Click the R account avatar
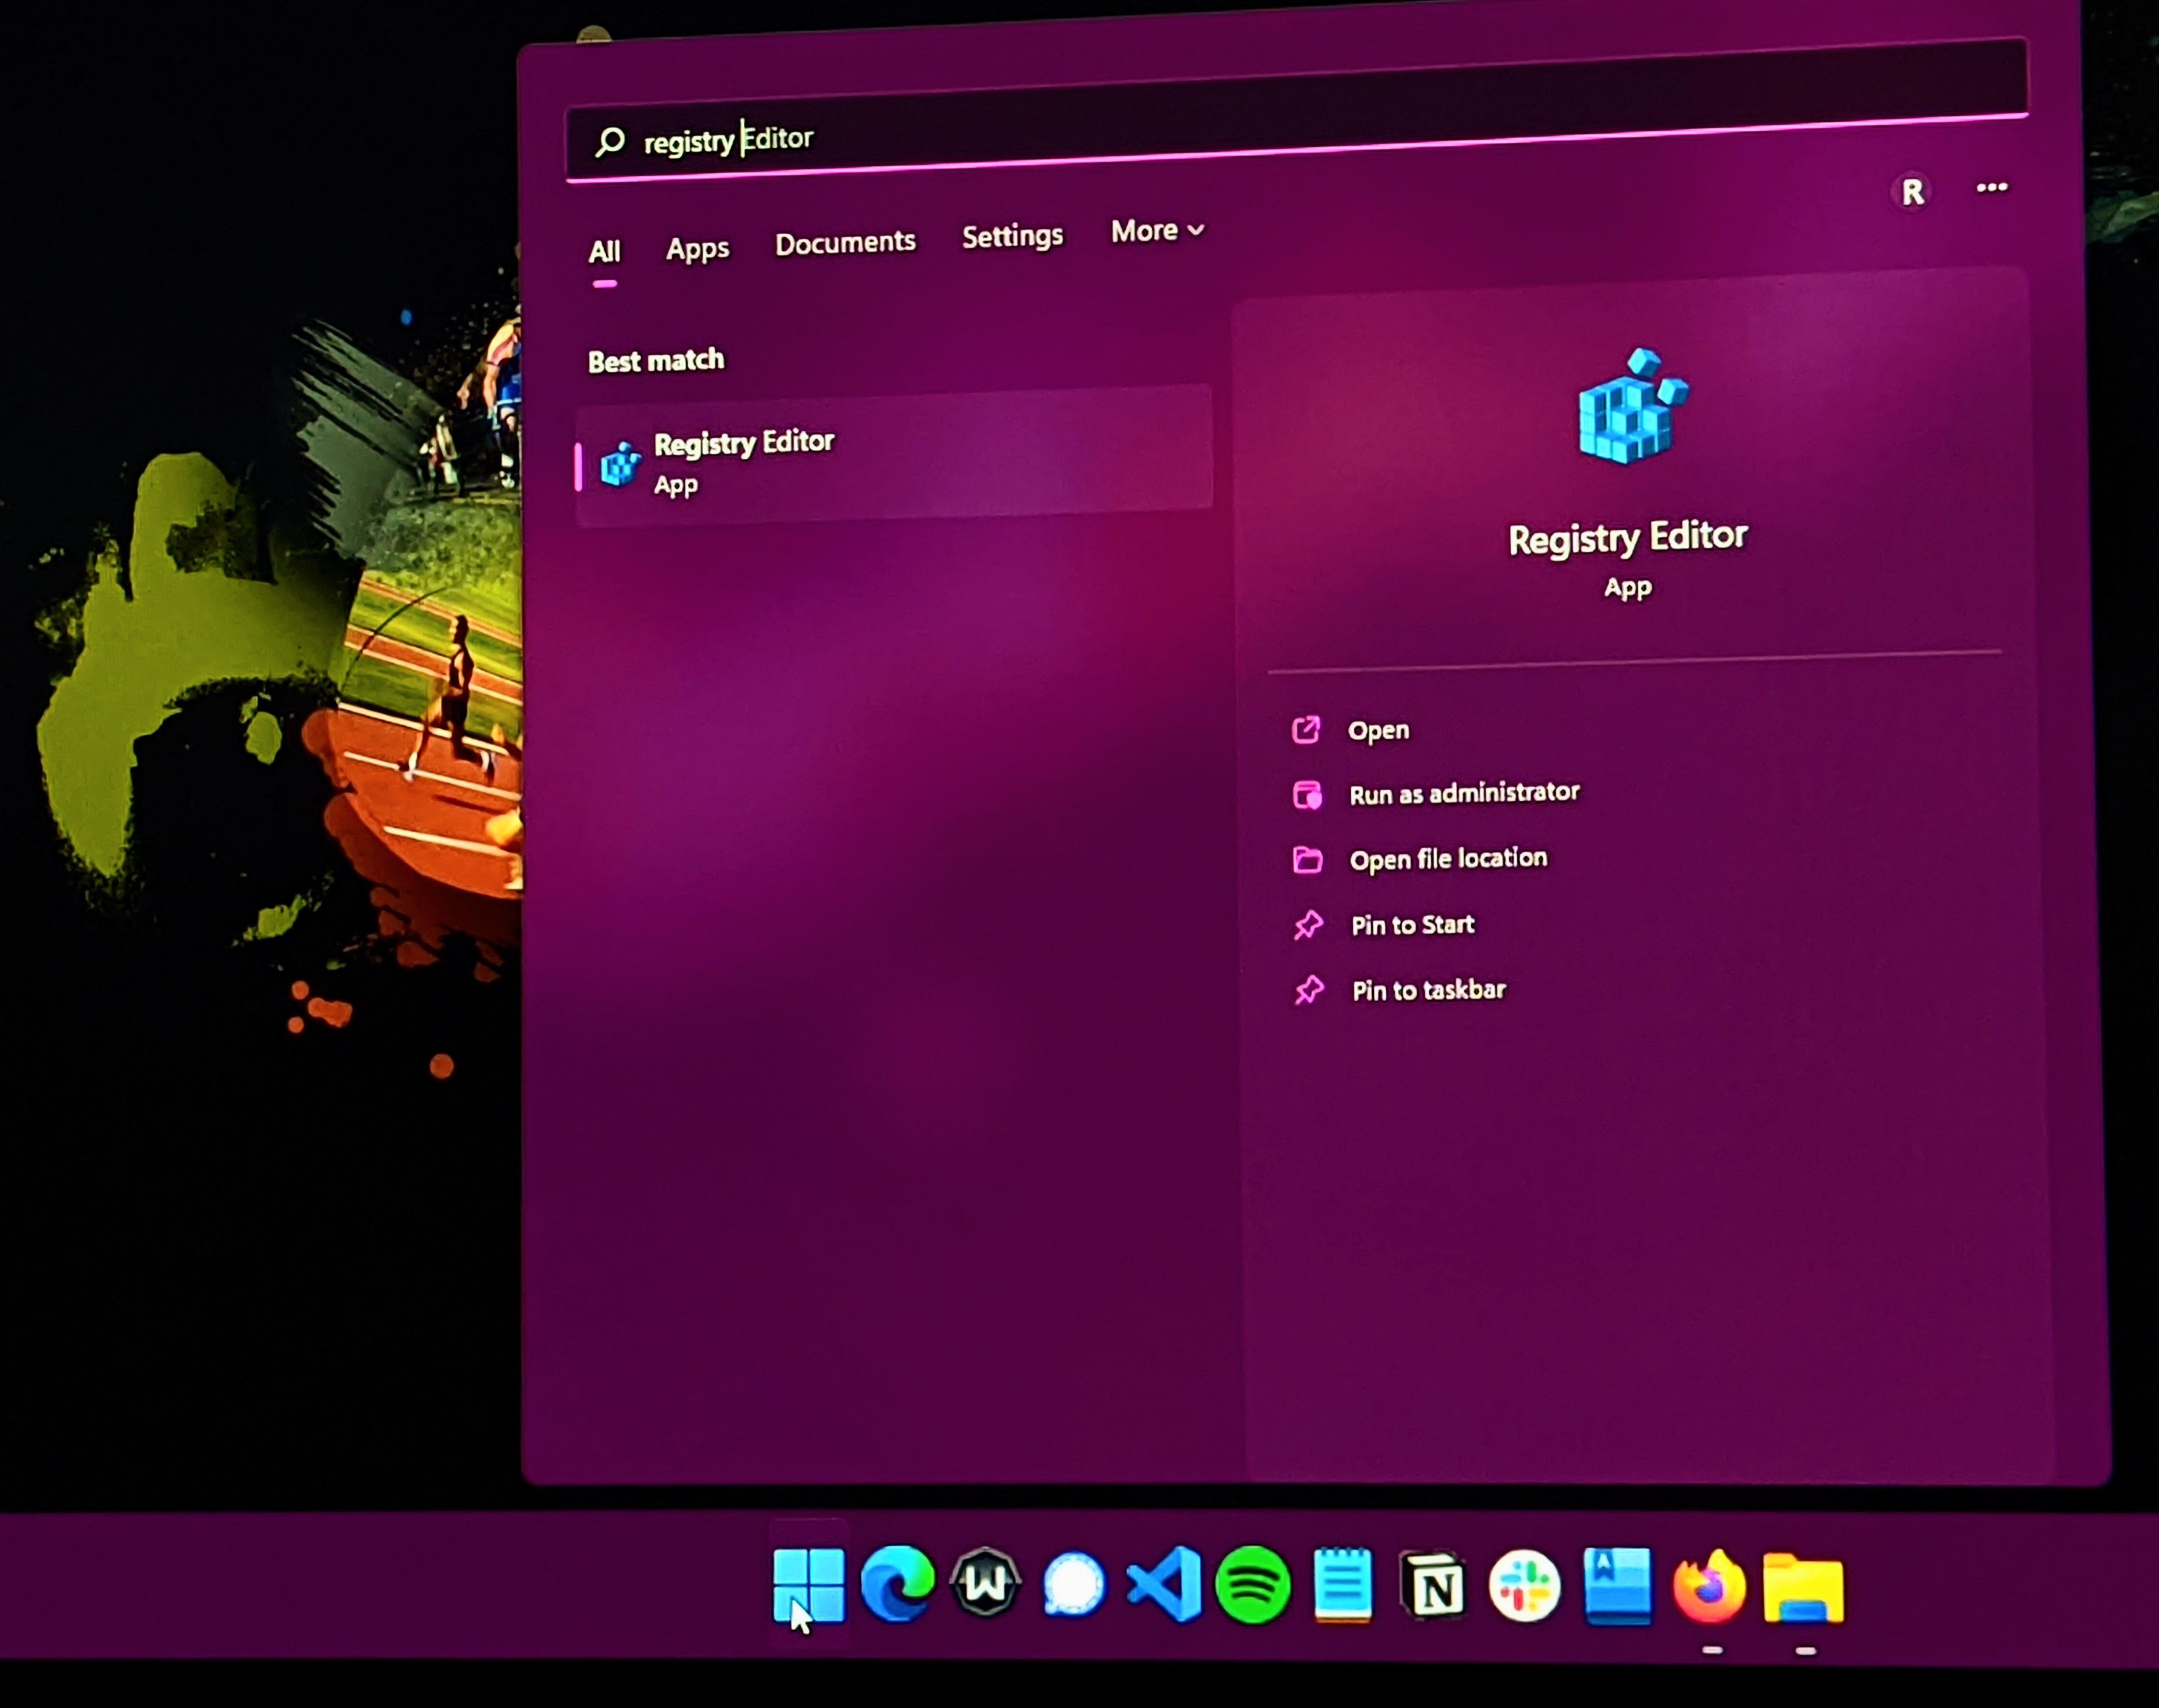The width and height of the screenshot is (2159, 1708). tap(1912, 192)
